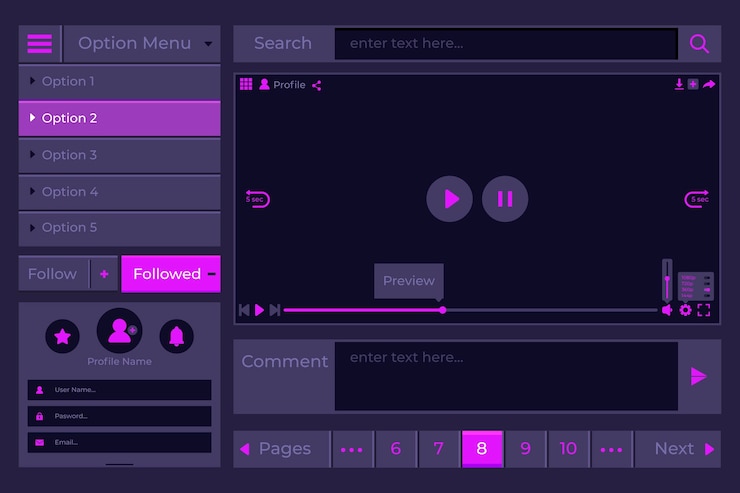Click the comment text area

(x=506, y=376)
